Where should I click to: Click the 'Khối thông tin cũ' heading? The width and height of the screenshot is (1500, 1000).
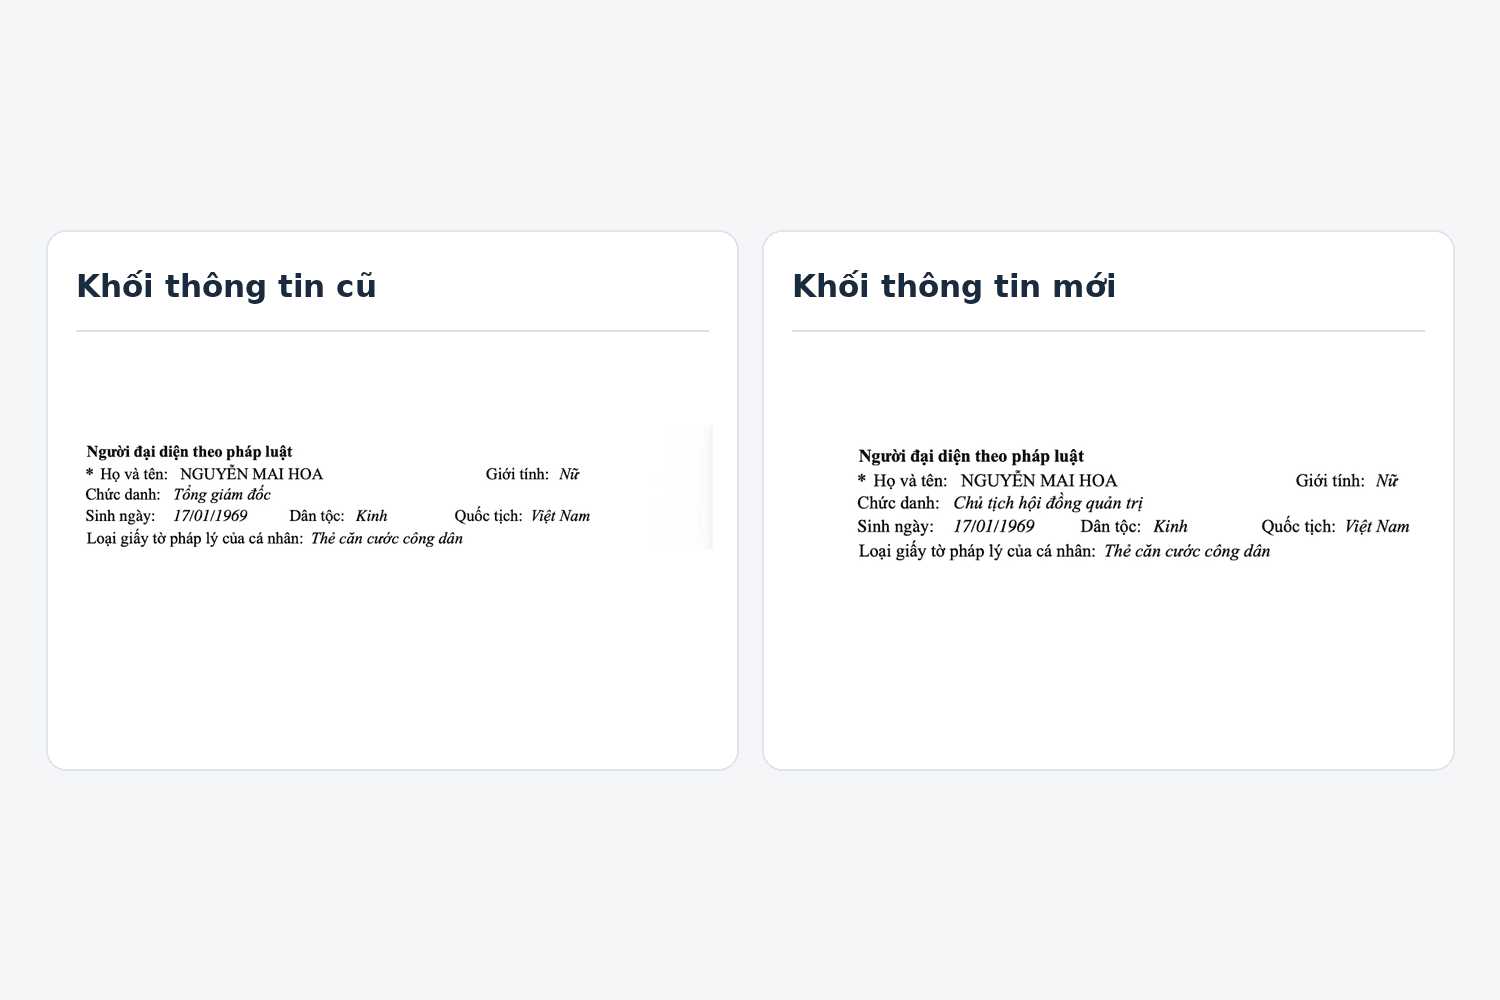coord(226,286)
